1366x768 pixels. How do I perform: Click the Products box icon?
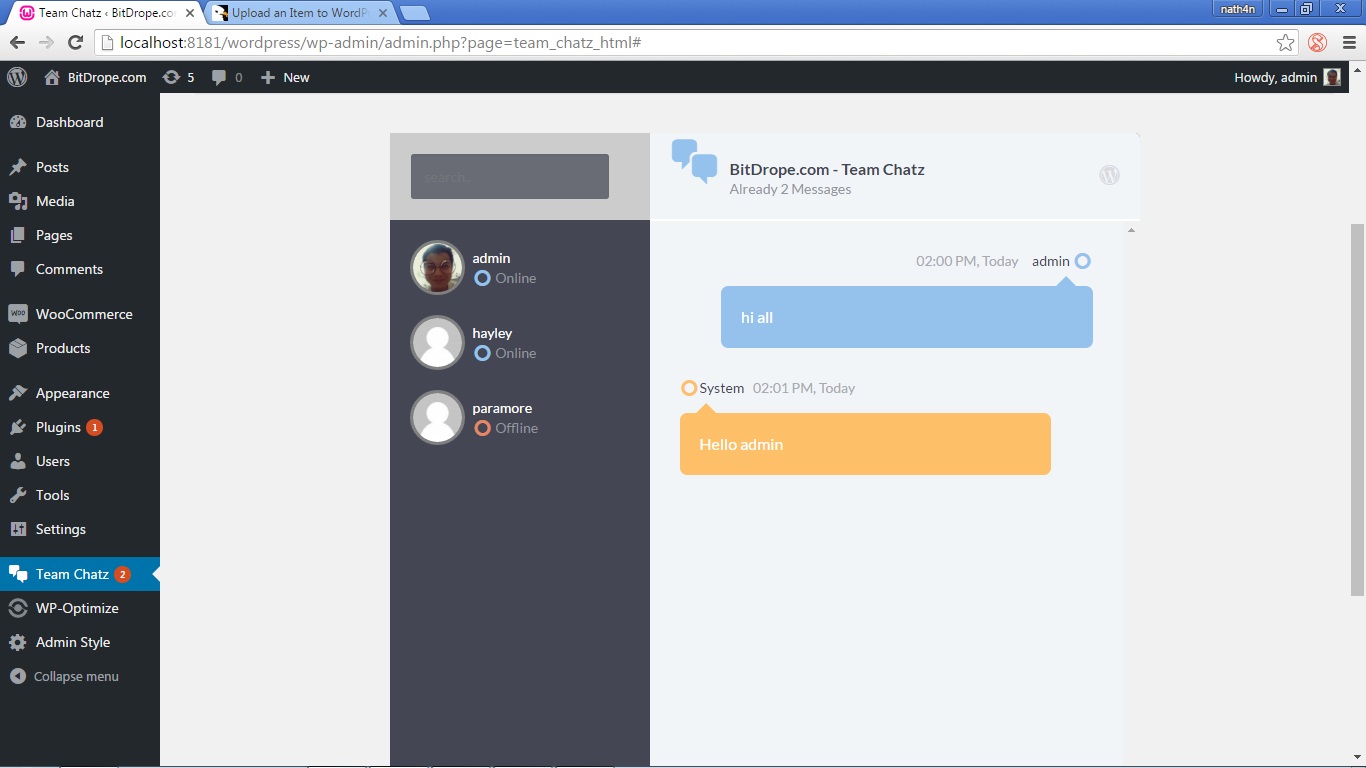(18, 348)
